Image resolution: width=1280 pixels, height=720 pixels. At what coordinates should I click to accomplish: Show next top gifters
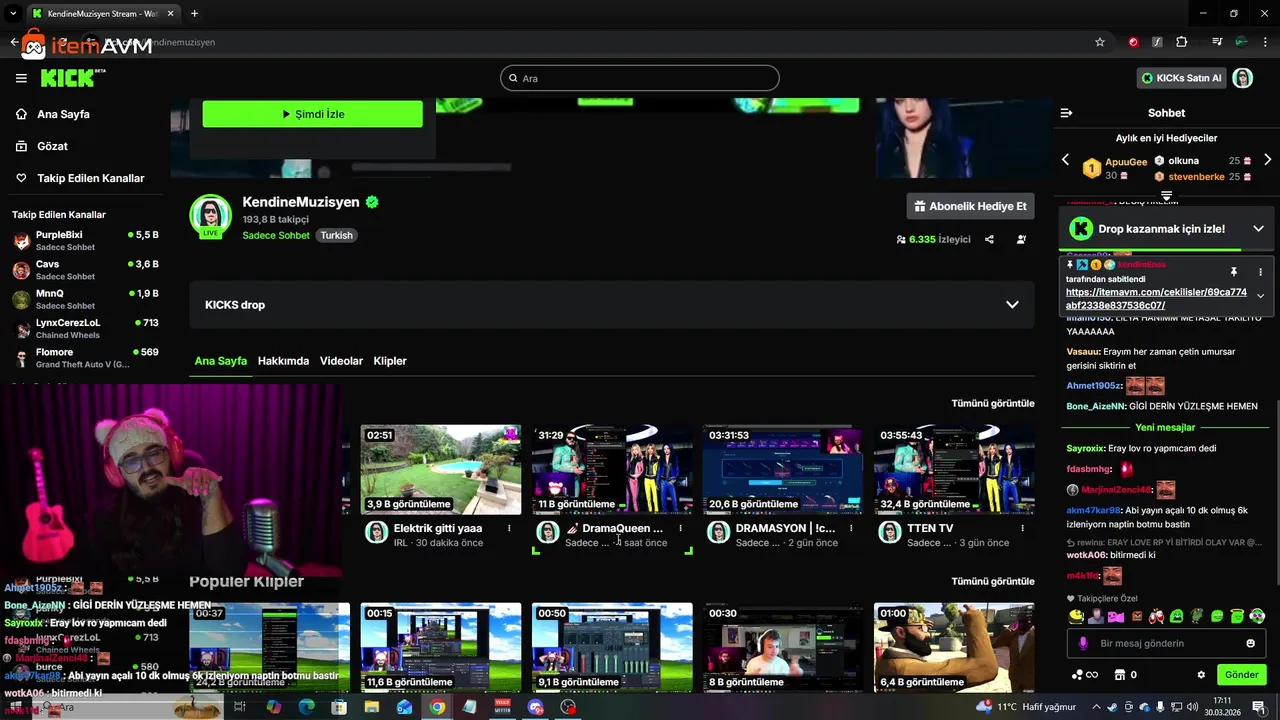(1267, 160)
